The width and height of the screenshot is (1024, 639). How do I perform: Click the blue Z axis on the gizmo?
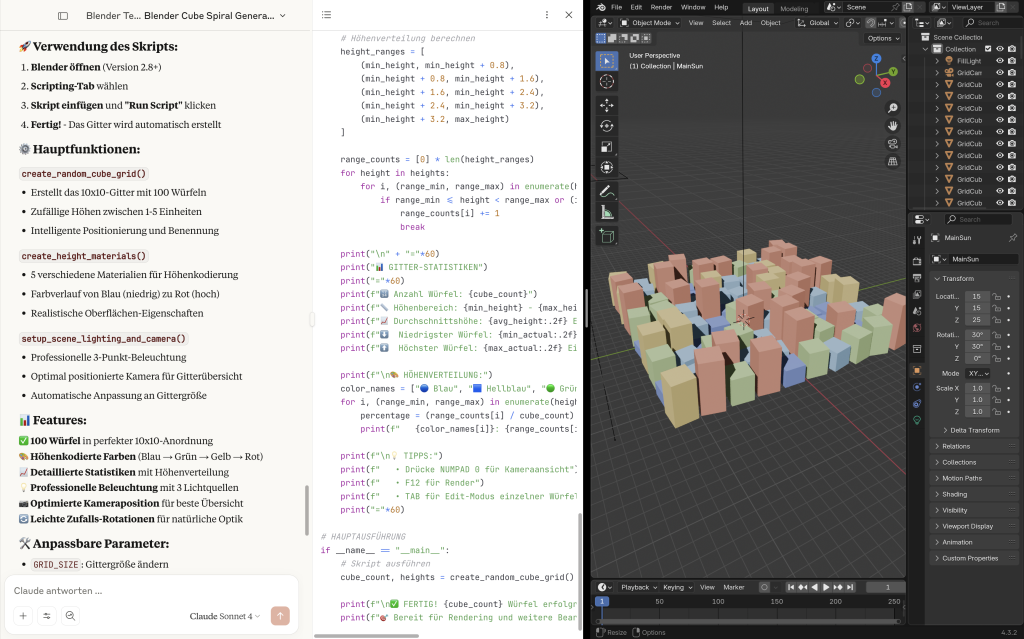(876, 59)
